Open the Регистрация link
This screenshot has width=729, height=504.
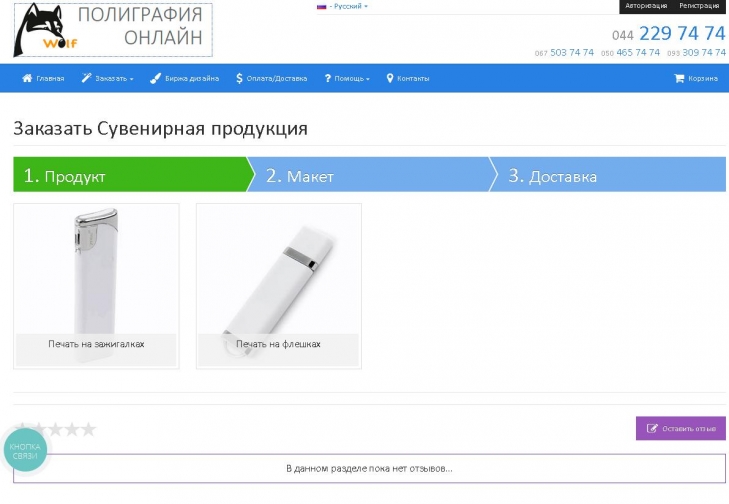[699, 6]
